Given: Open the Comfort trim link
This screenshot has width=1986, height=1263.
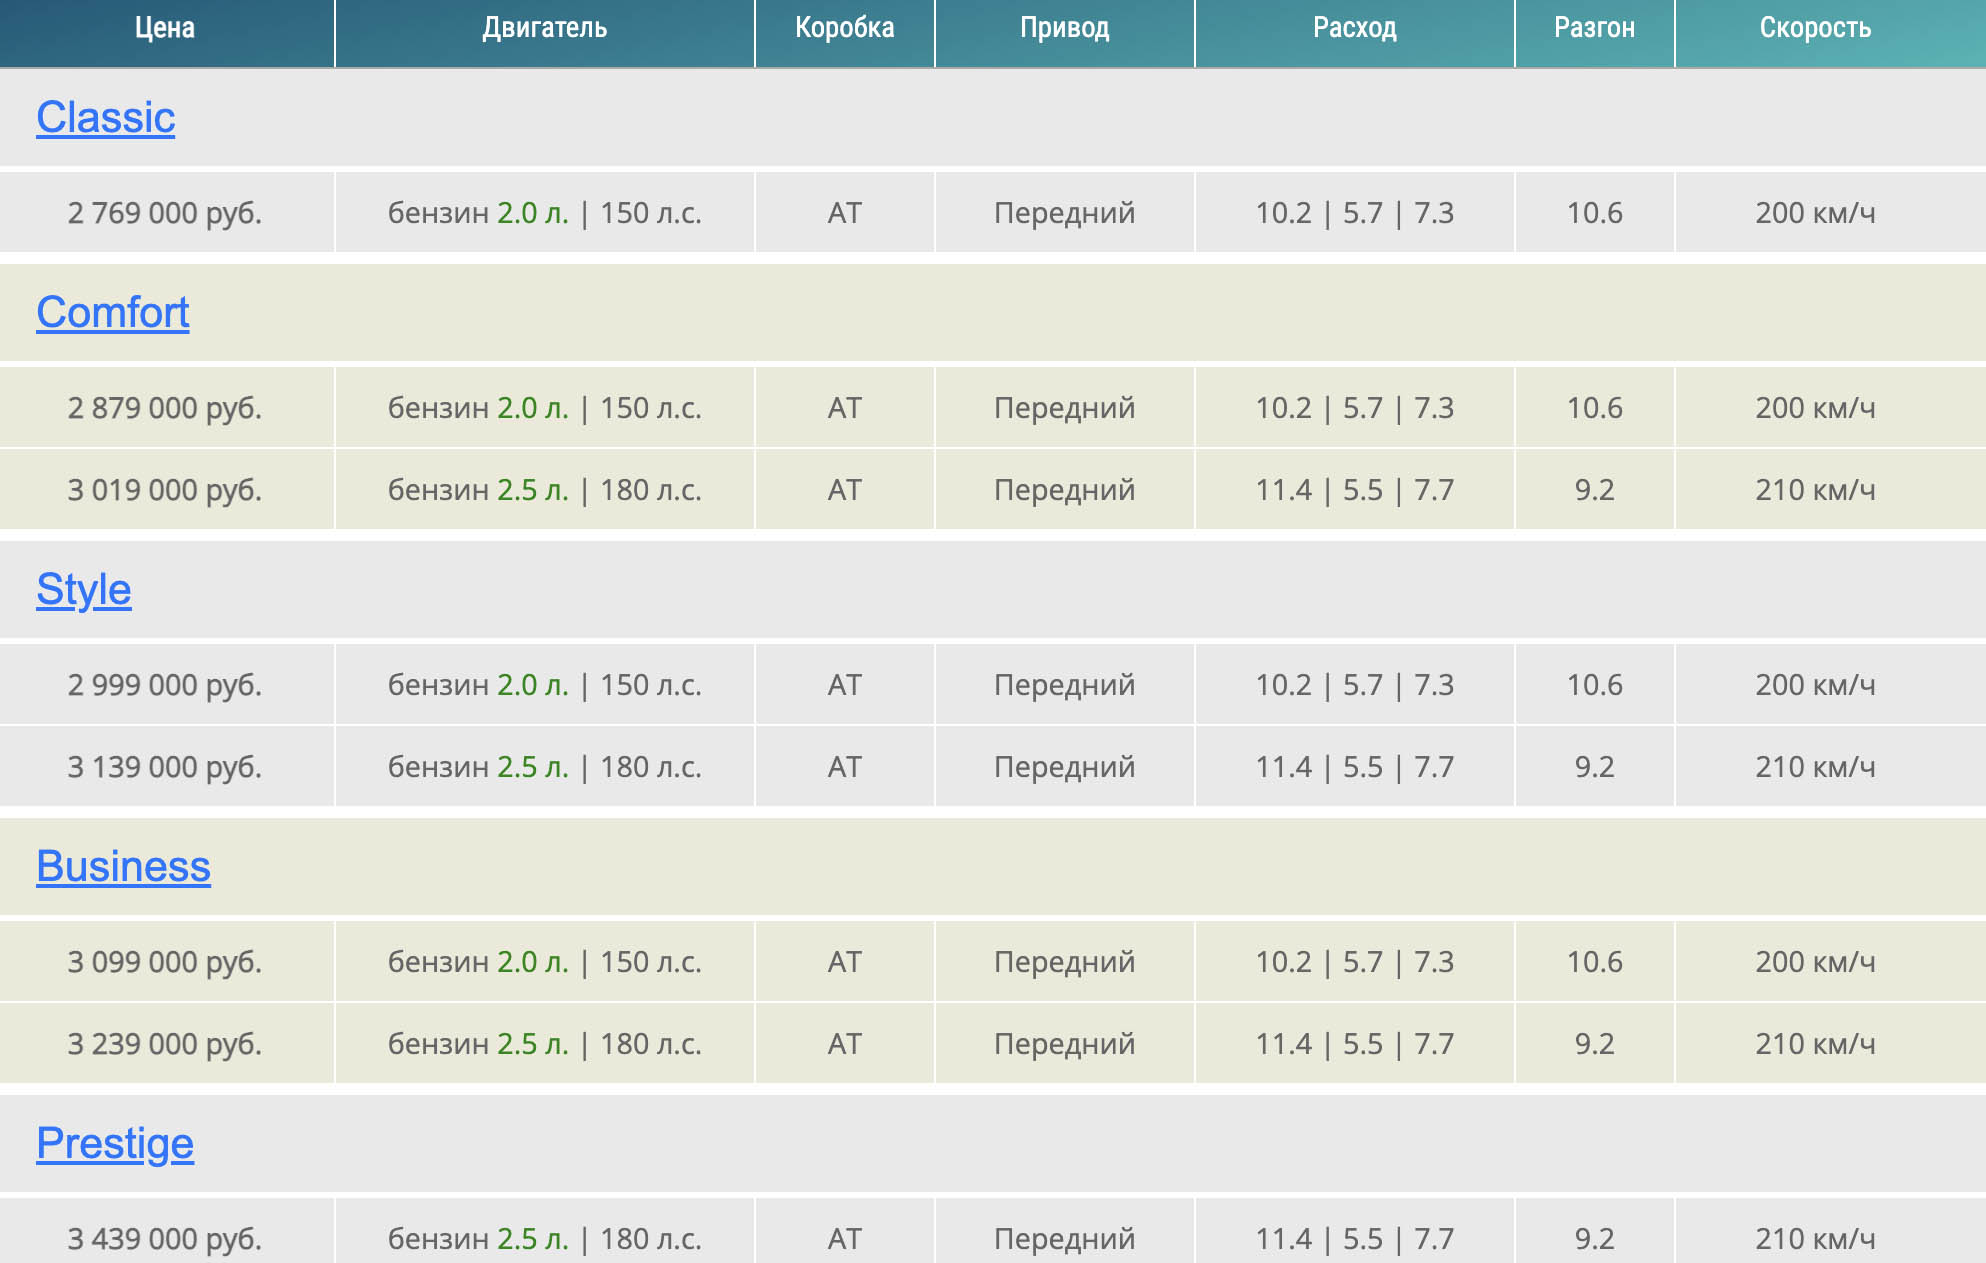Looking at the screenshot, I should pos(112,313).
